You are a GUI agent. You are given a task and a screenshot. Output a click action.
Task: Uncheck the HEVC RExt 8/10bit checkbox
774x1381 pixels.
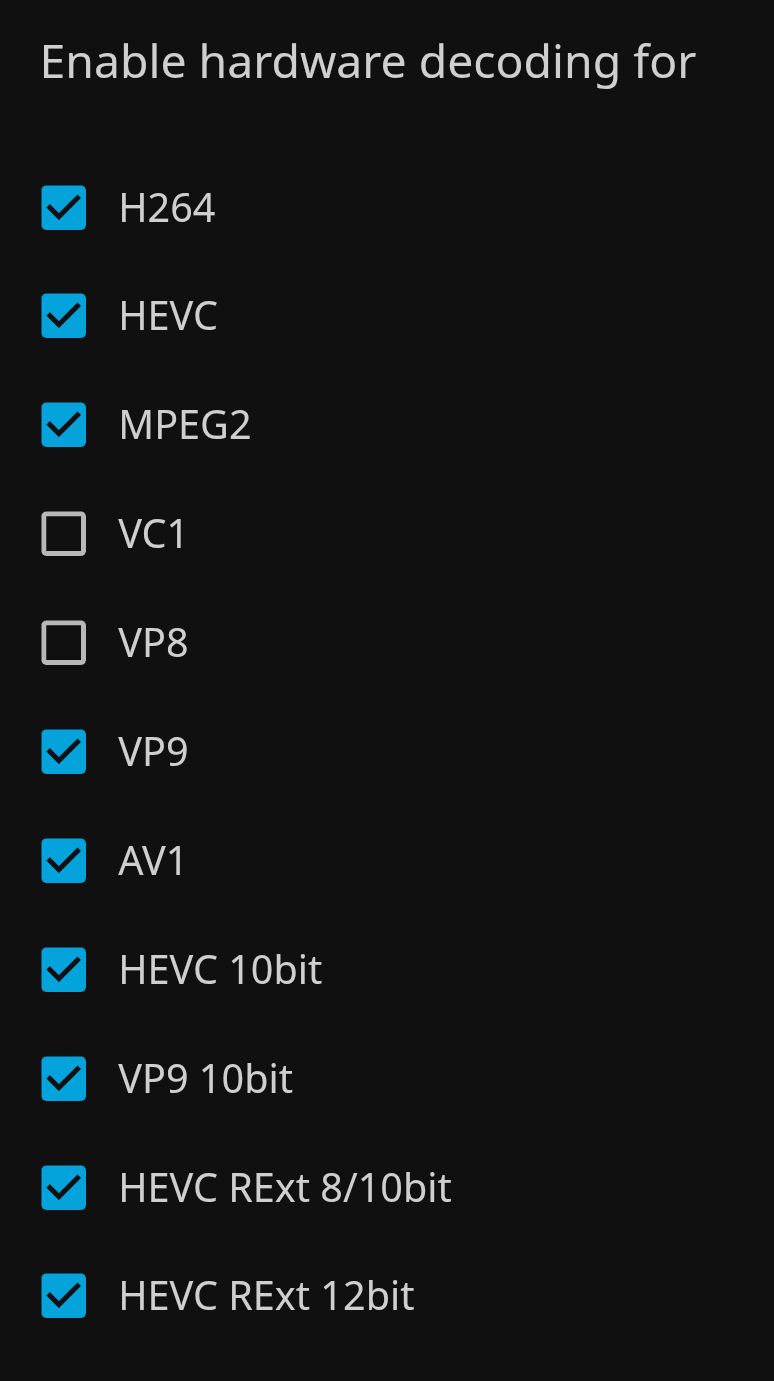pyautogui.click(x=64, y=1188)
